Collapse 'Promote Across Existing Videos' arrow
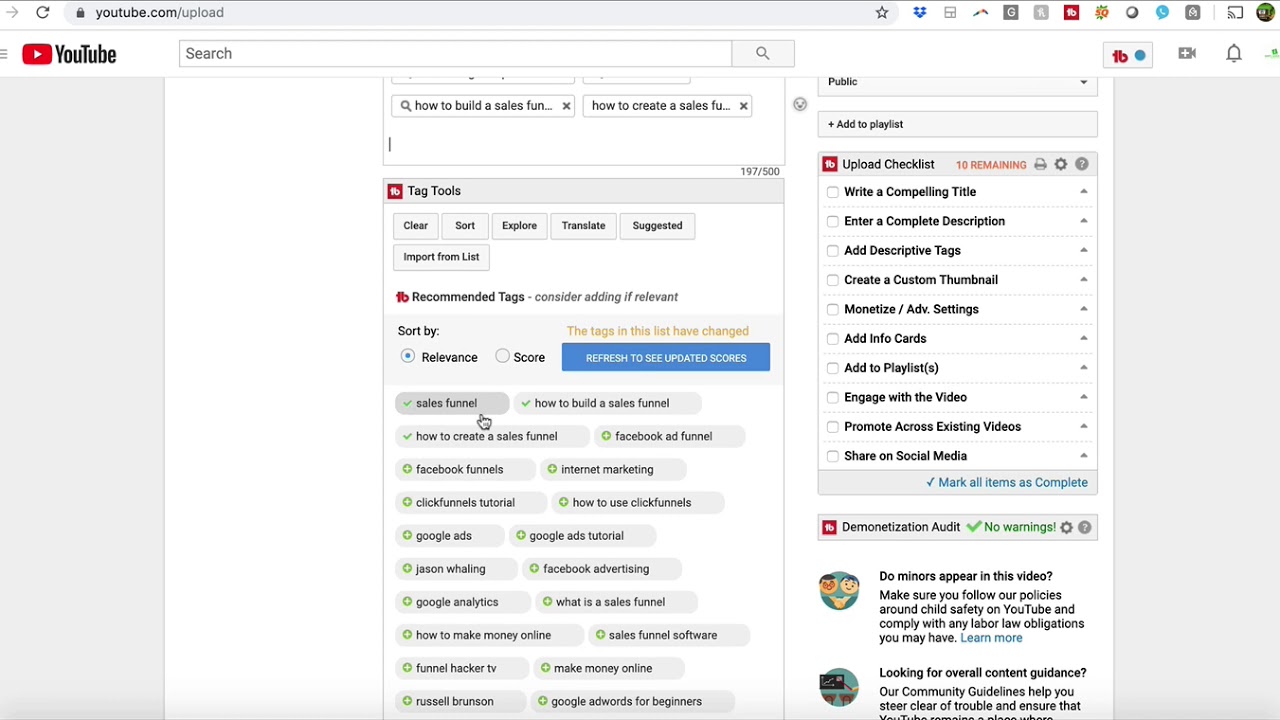1280x720 pixels. click(1083, 426)
